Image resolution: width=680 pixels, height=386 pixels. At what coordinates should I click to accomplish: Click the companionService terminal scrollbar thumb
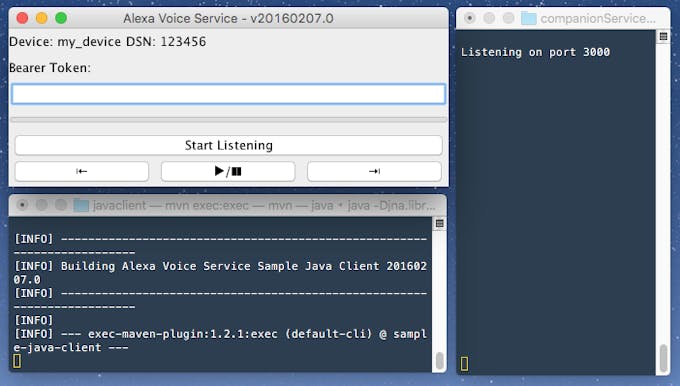(663, 357)
